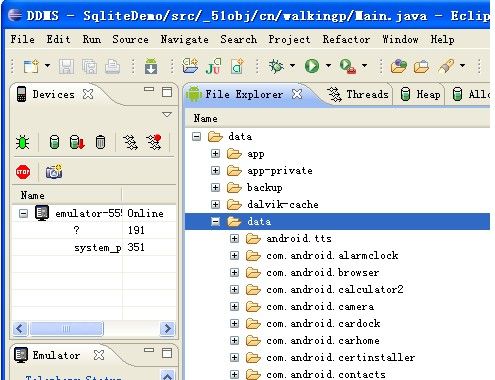Open the New wizard dropdown arrow
The width and height of the screenshot is (495, 380).
pyautogui.click(x=47, y=66)
